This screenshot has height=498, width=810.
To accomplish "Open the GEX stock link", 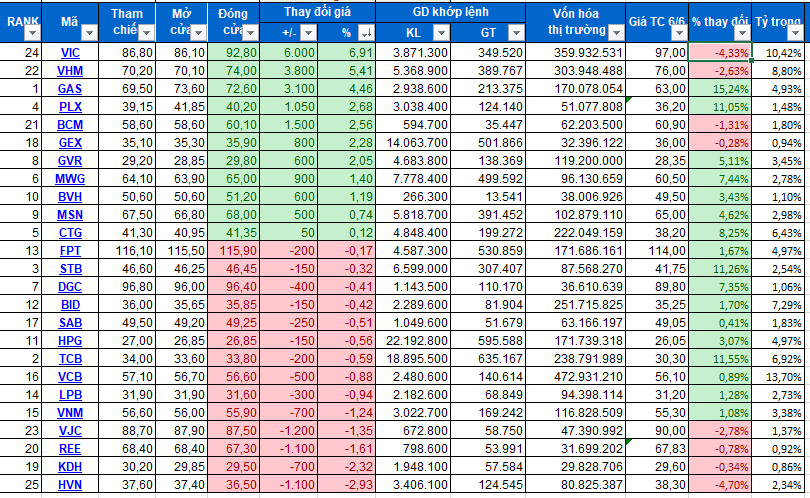I will pyautogui.click(x=70, y=143).
